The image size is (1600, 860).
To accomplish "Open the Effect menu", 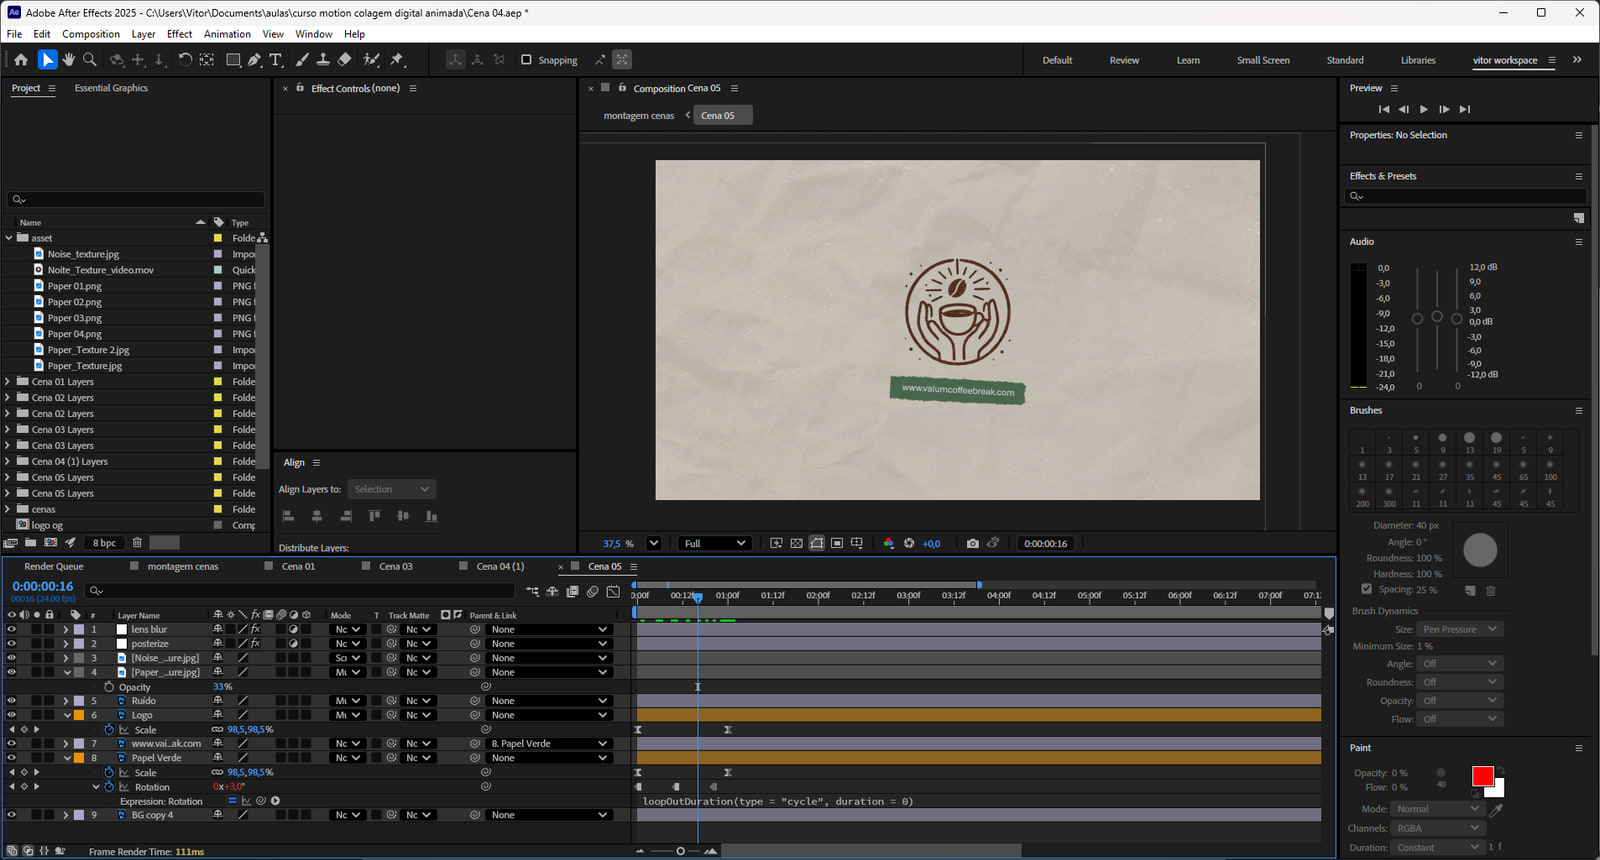I will pyautogui.click(x=179, y=34).
